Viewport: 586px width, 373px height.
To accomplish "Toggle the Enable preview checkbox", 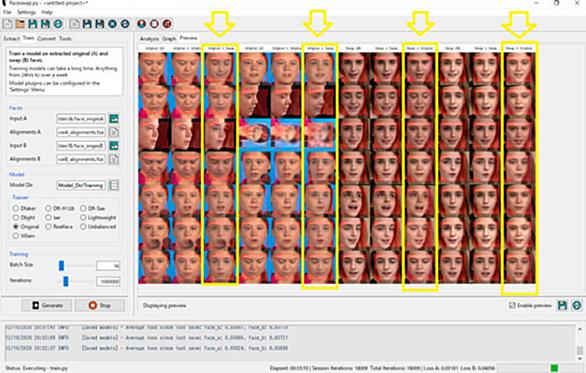I will (512, 305).
